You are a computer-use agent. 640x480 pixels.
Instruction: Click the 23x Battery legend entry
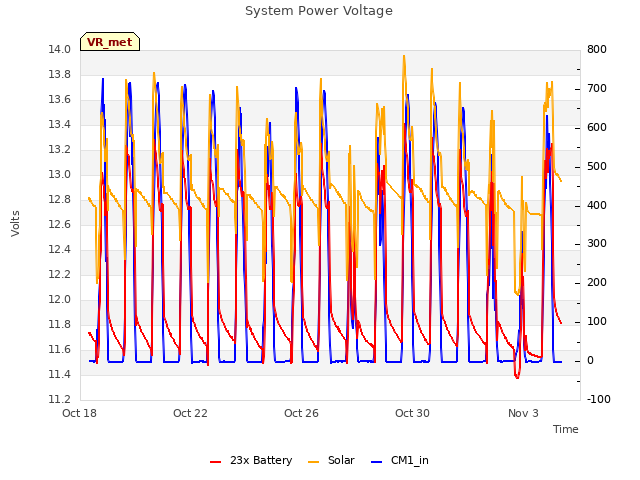pyautogui.click(x=251, y=460)
